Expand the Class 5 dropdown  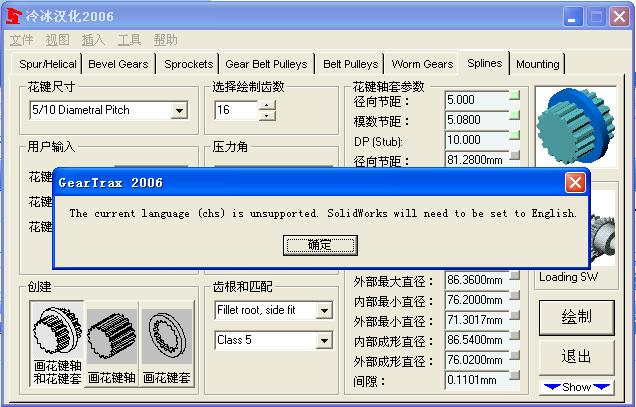point(324,340)
